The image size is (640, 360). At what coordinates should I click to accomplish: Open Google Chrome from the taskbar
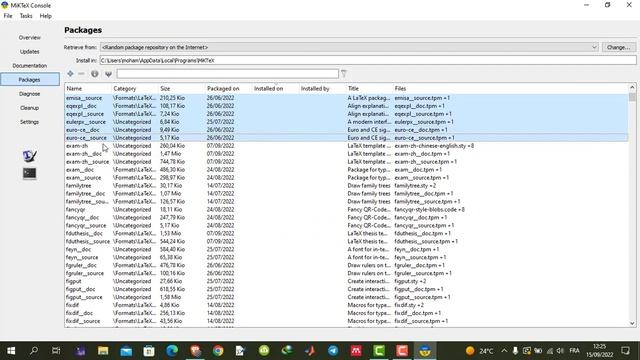(x=218, y=351)
